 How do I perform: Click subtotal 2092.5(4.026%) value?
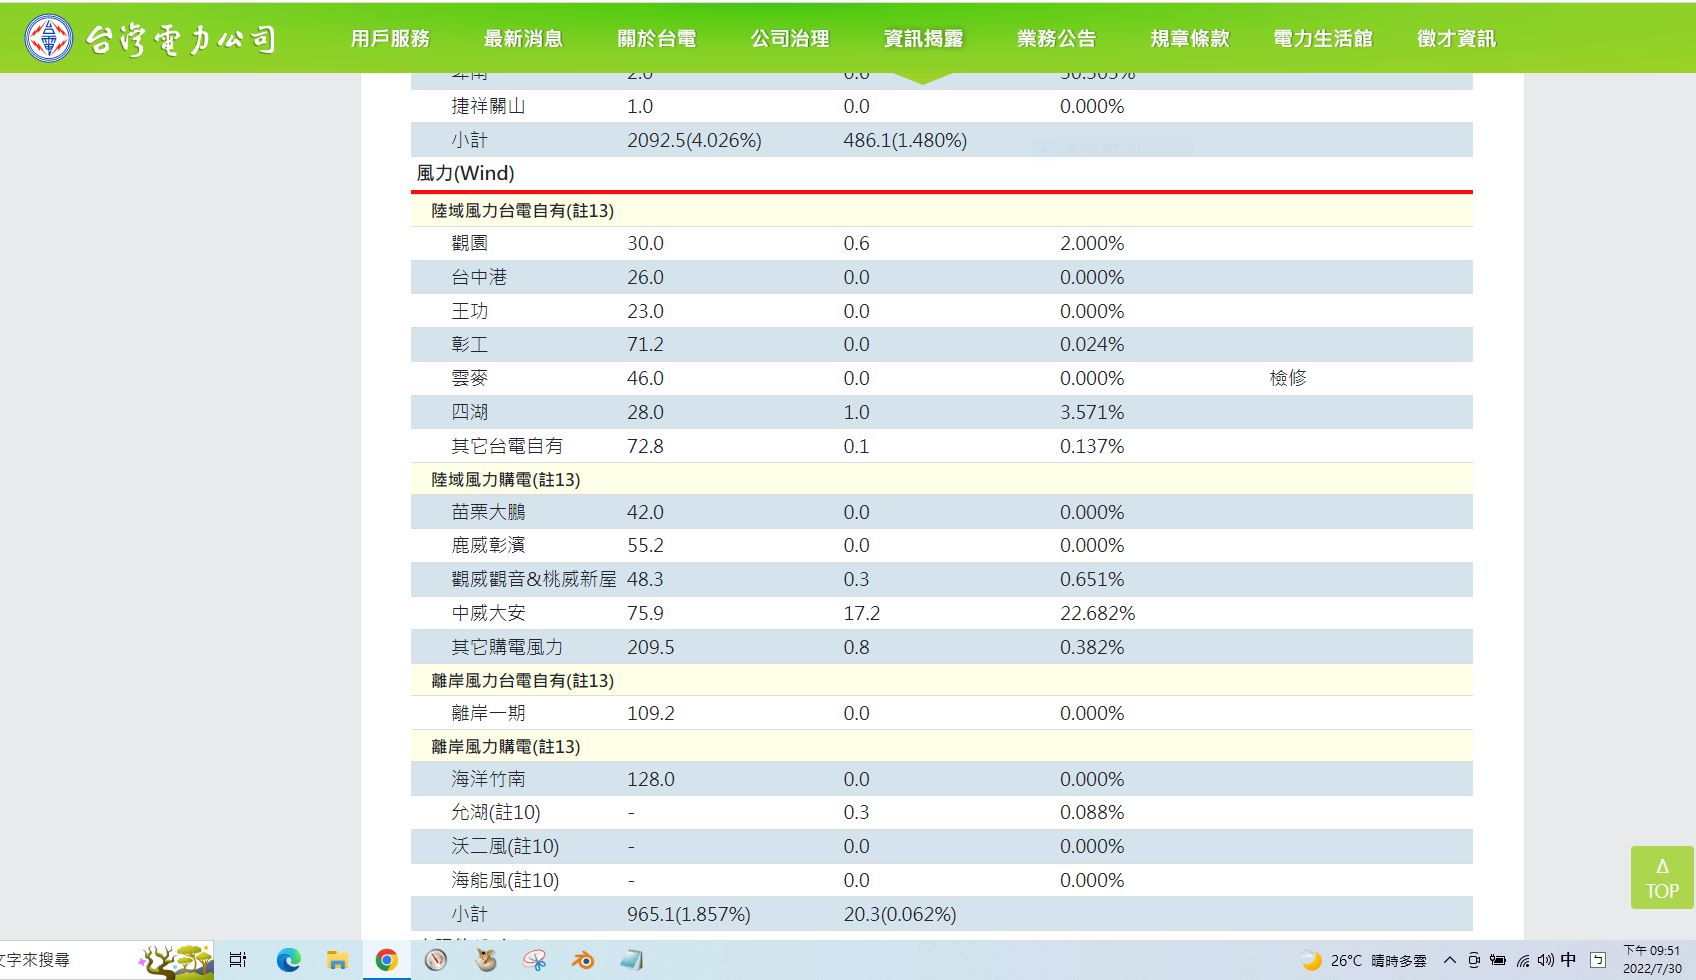(694, 140)
